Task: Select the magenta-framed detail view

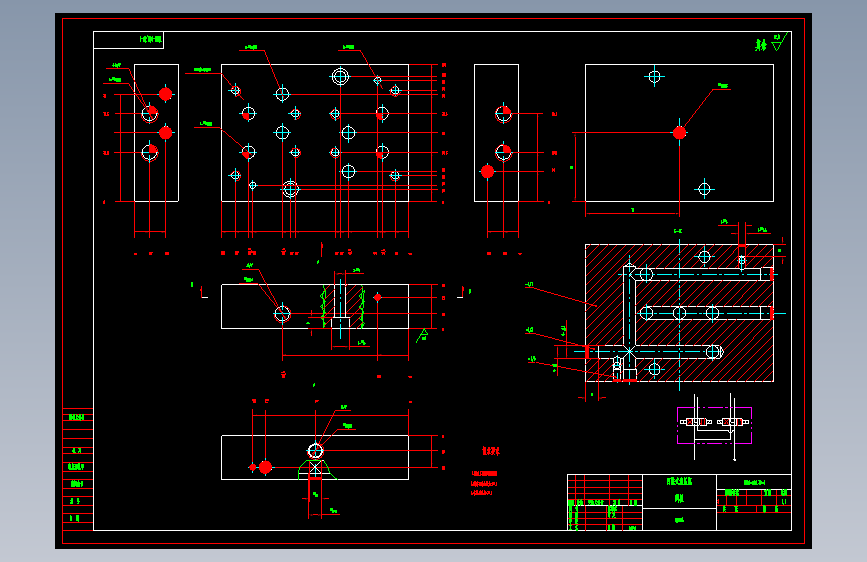Action: (714, 425)
